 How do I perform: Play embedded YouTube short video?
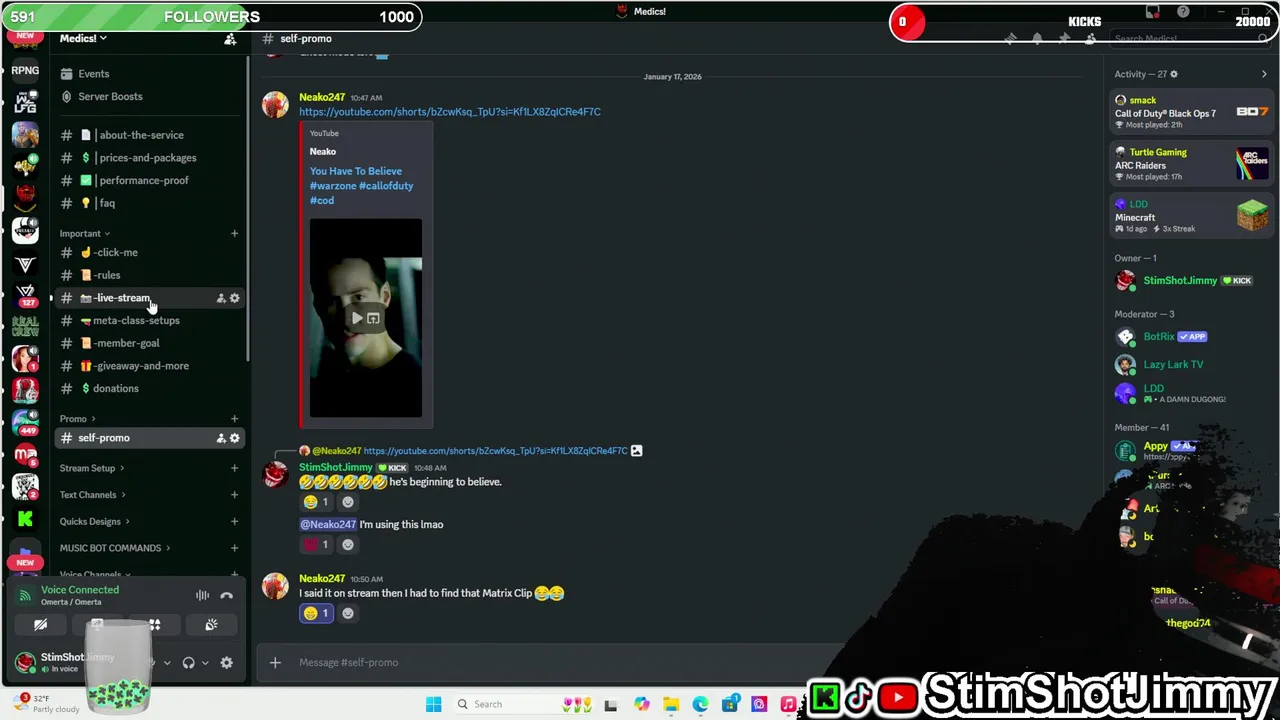(x=357, y=318)
